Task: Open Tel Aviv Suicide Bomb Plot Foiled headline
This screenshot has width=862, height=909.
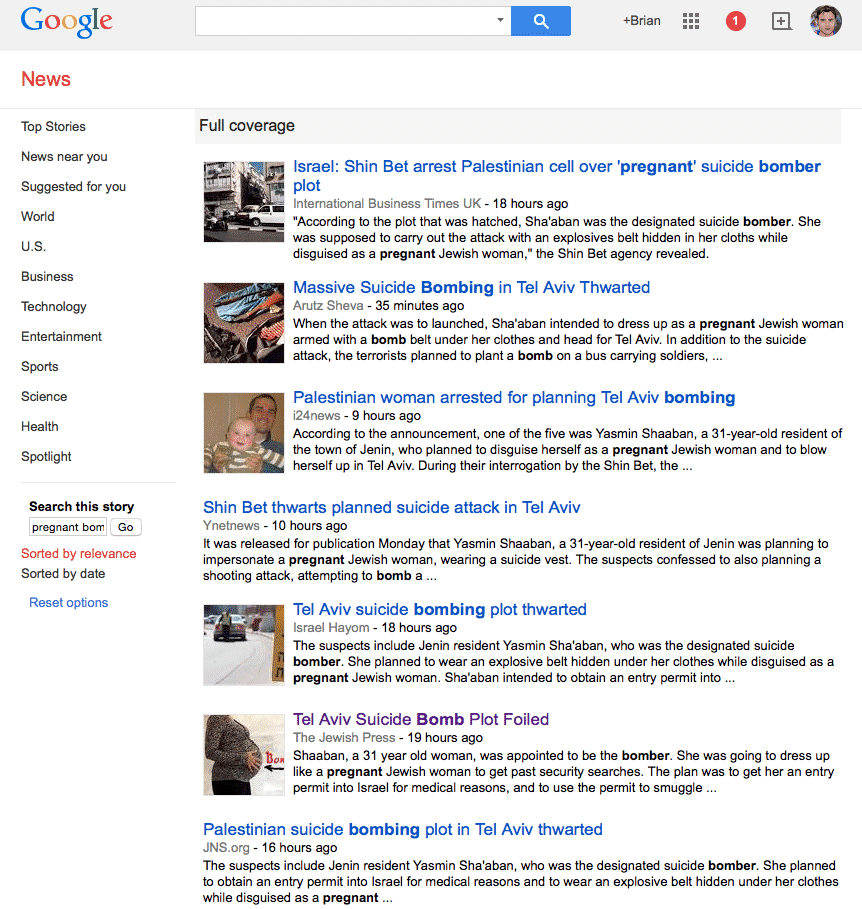Action: coord(421,719)
